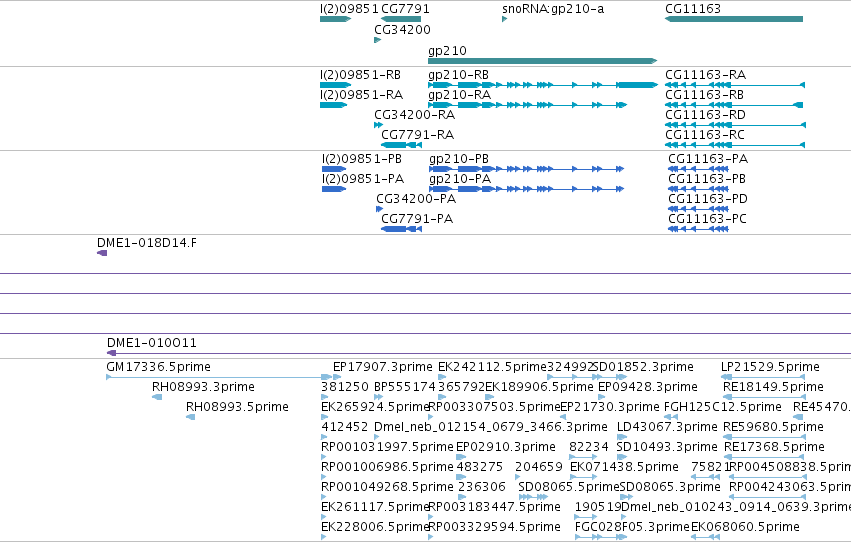Click the l(2)09851-PB protein
851x542 pixels.
[334, 169]
